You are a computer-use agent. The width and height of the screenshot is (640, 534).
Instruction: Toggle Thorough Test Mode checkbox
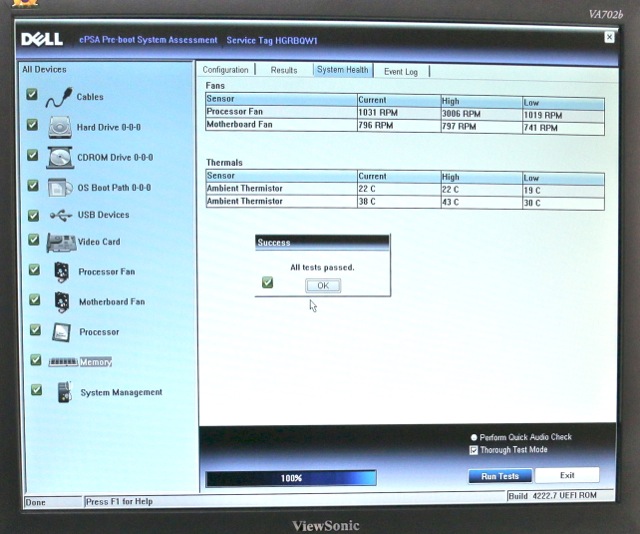[x=473, y=450]
